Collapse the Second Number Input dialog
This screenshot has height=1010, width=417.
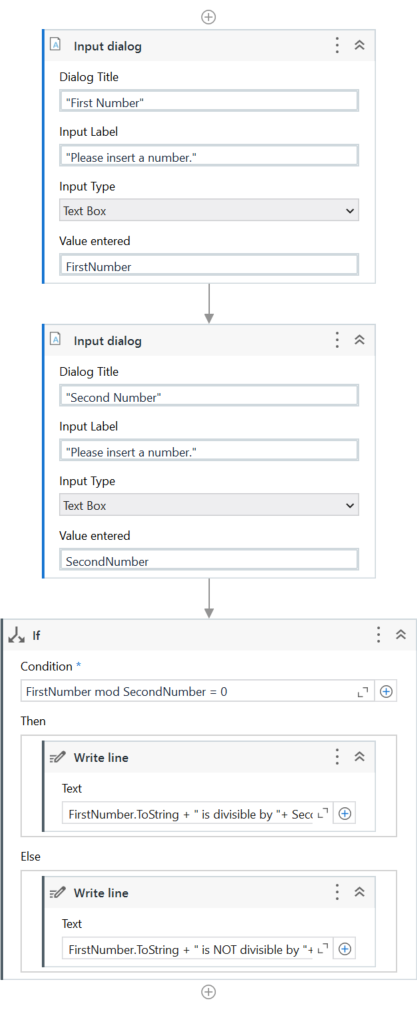[360, 340]
